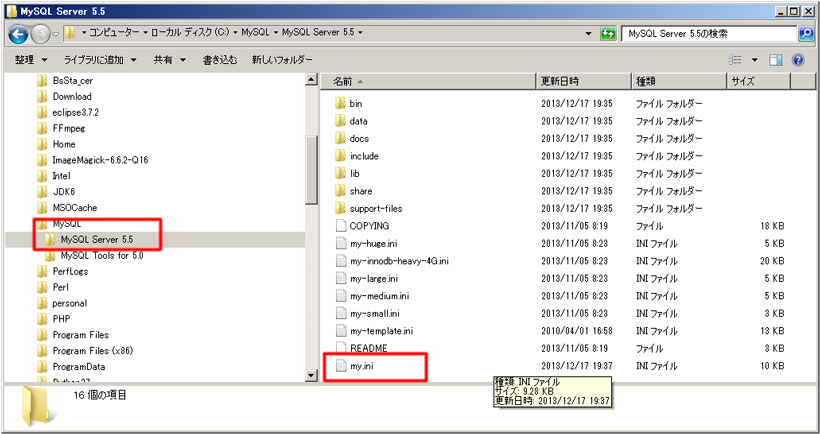Open the help question mark icon
This screenshot has width=820, height=434.
click(x=798, y=60)
